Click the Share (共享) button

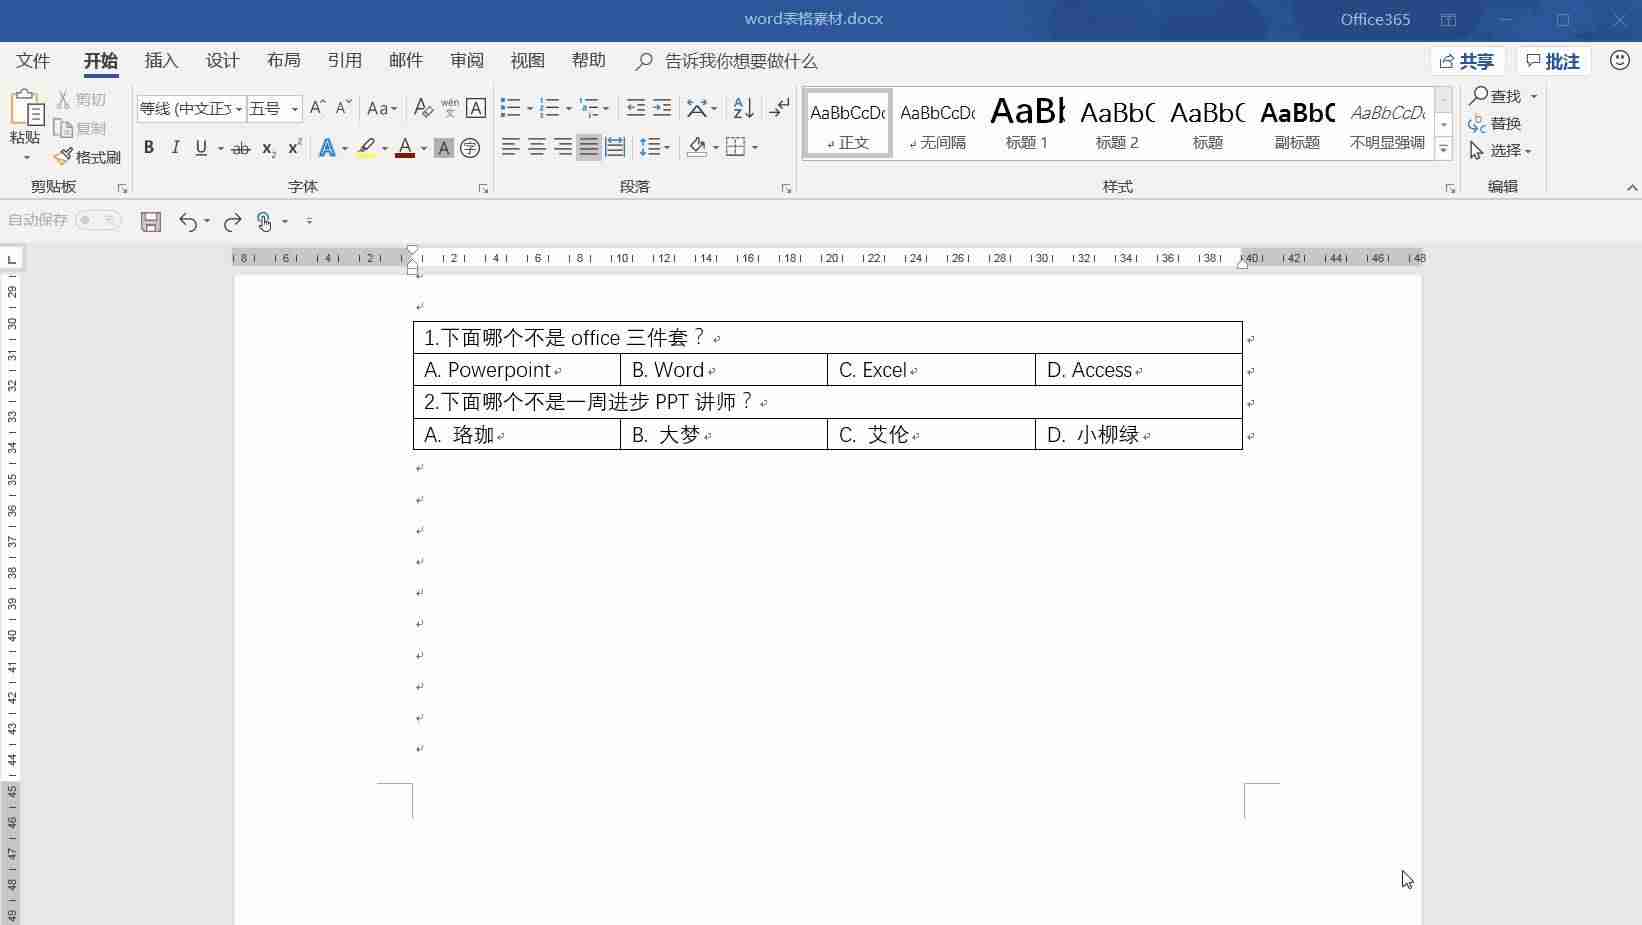(x=1466, y=61)
